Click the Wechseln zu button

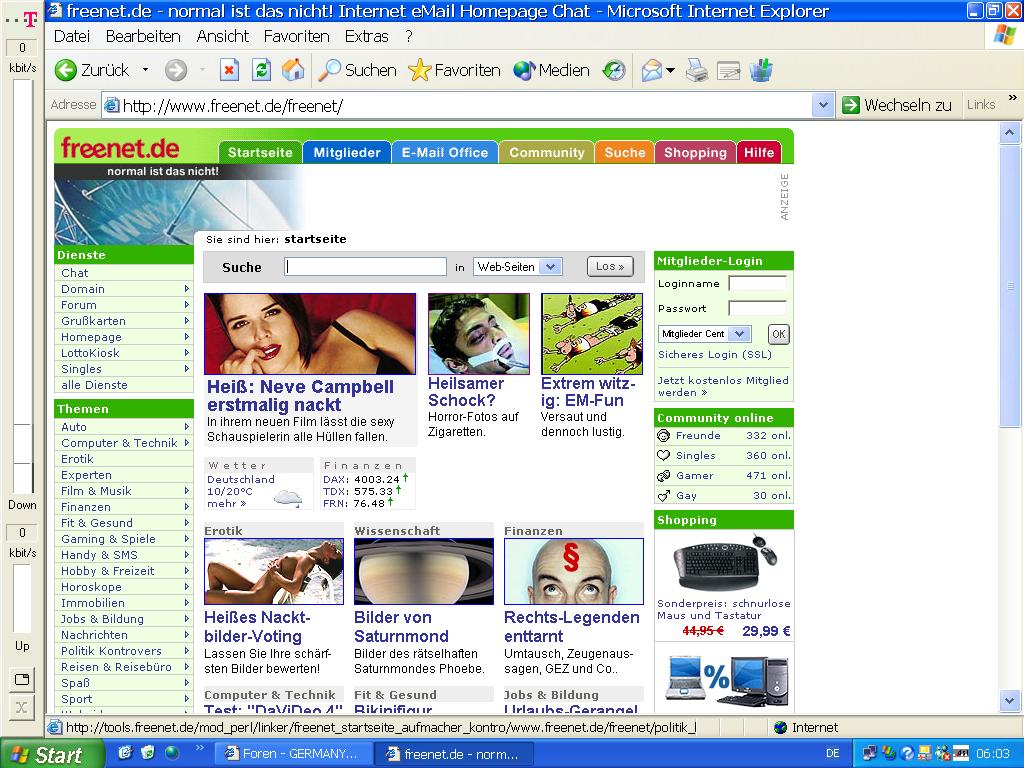pos(897,105)
